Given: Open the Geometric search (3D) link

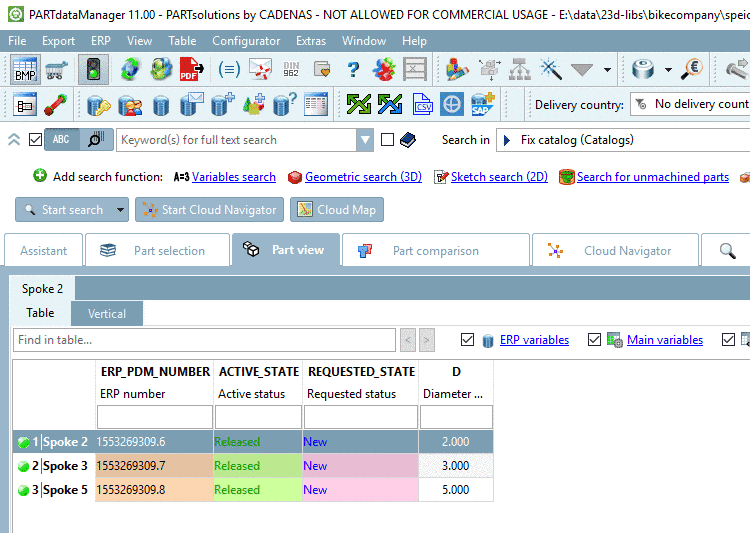Looking at the screenshot, I should click(363, 177).
